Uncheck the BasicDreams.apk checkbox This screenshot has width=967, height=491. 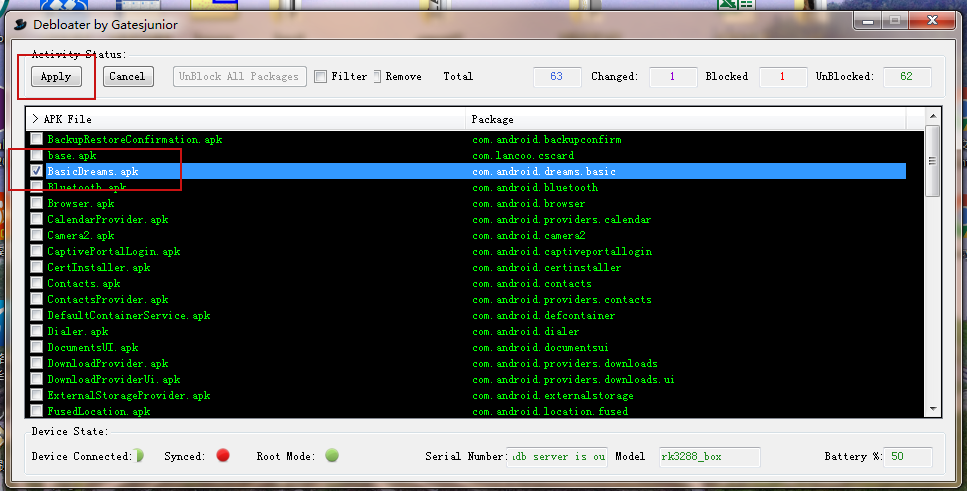[x=37, y=171]
